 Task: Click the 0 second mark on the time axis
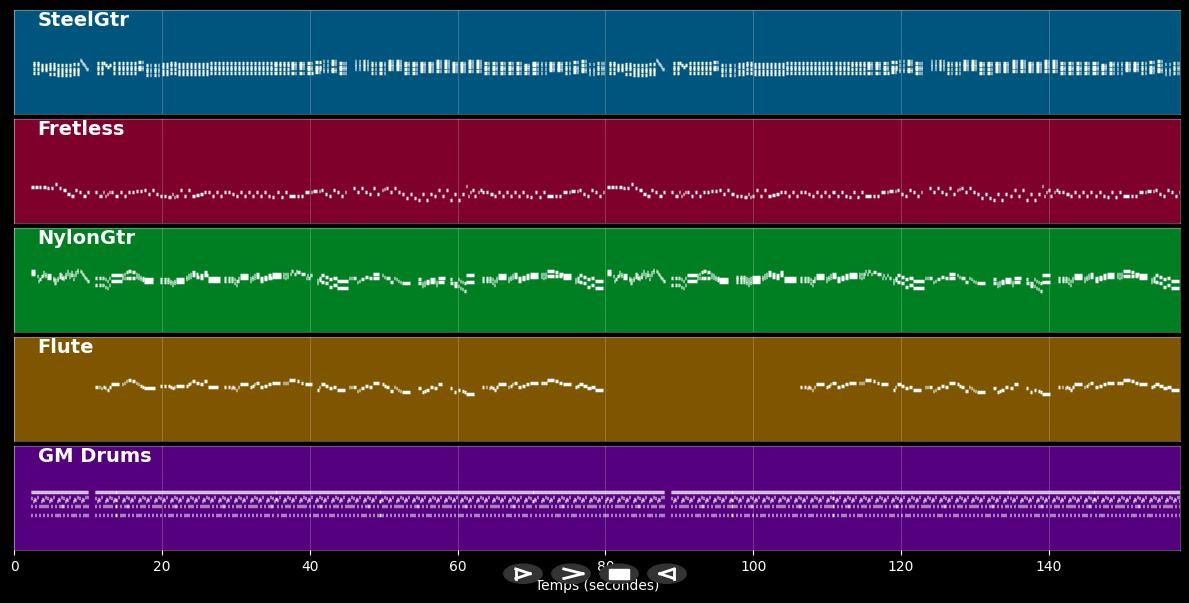point(14,567)
